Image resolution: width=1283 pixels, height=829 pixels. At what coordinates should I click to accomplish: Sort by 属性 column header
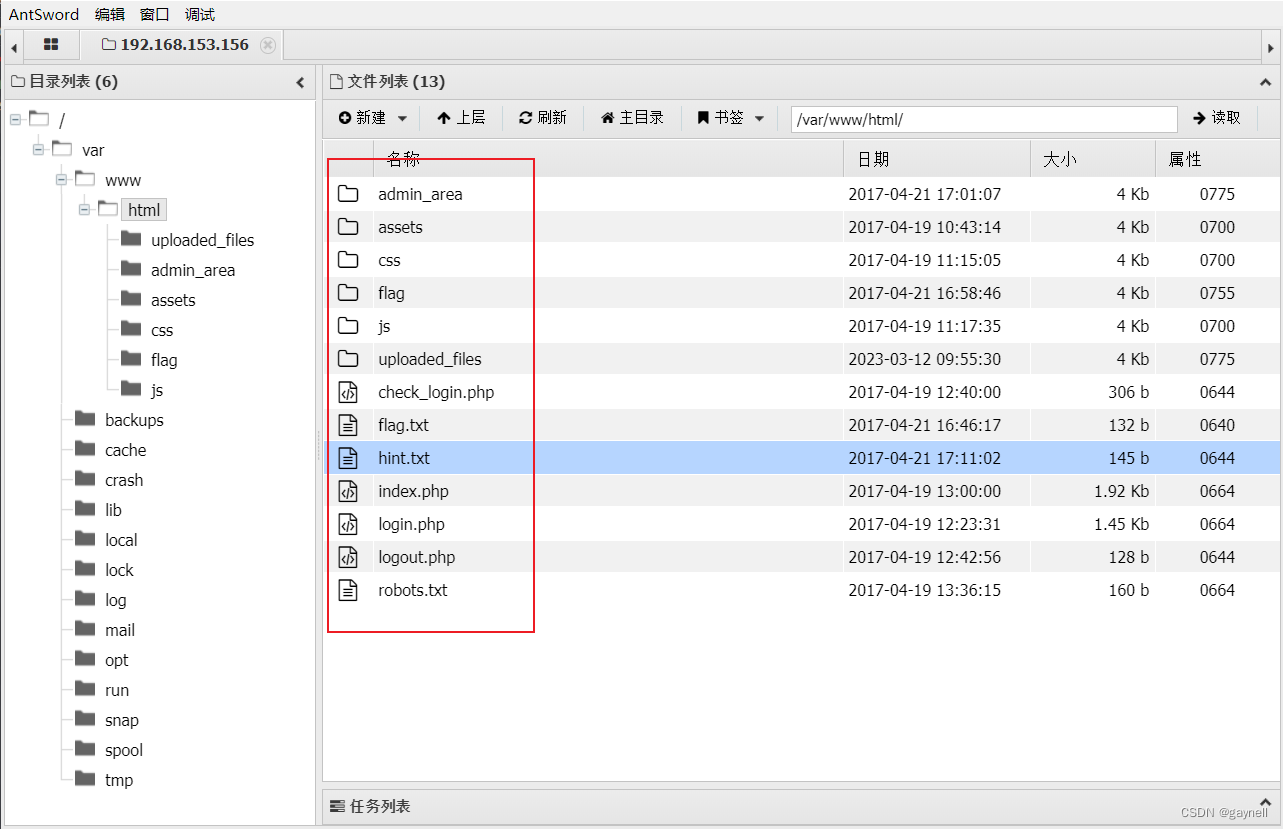click(1217, 159)
